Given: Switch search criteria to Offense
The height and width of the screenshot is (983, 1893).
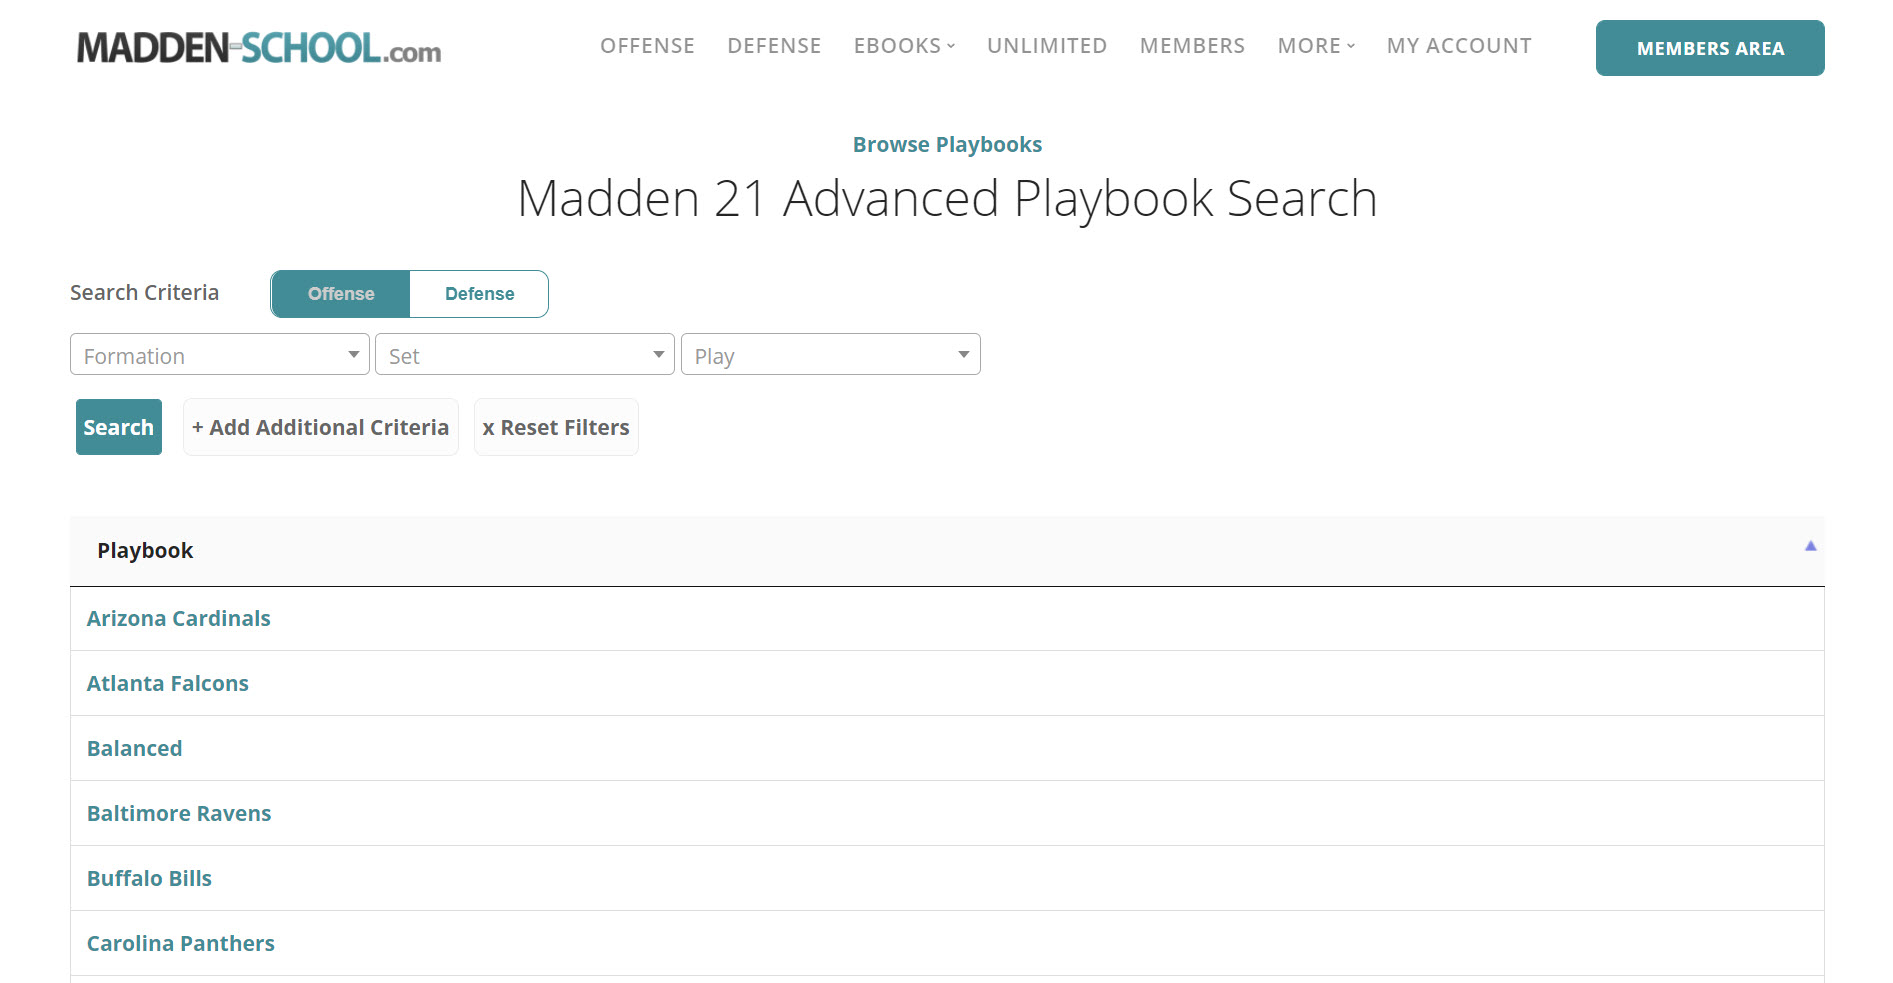Looking at the screenshot, I should pyautogui.click(x=341, y=294).
